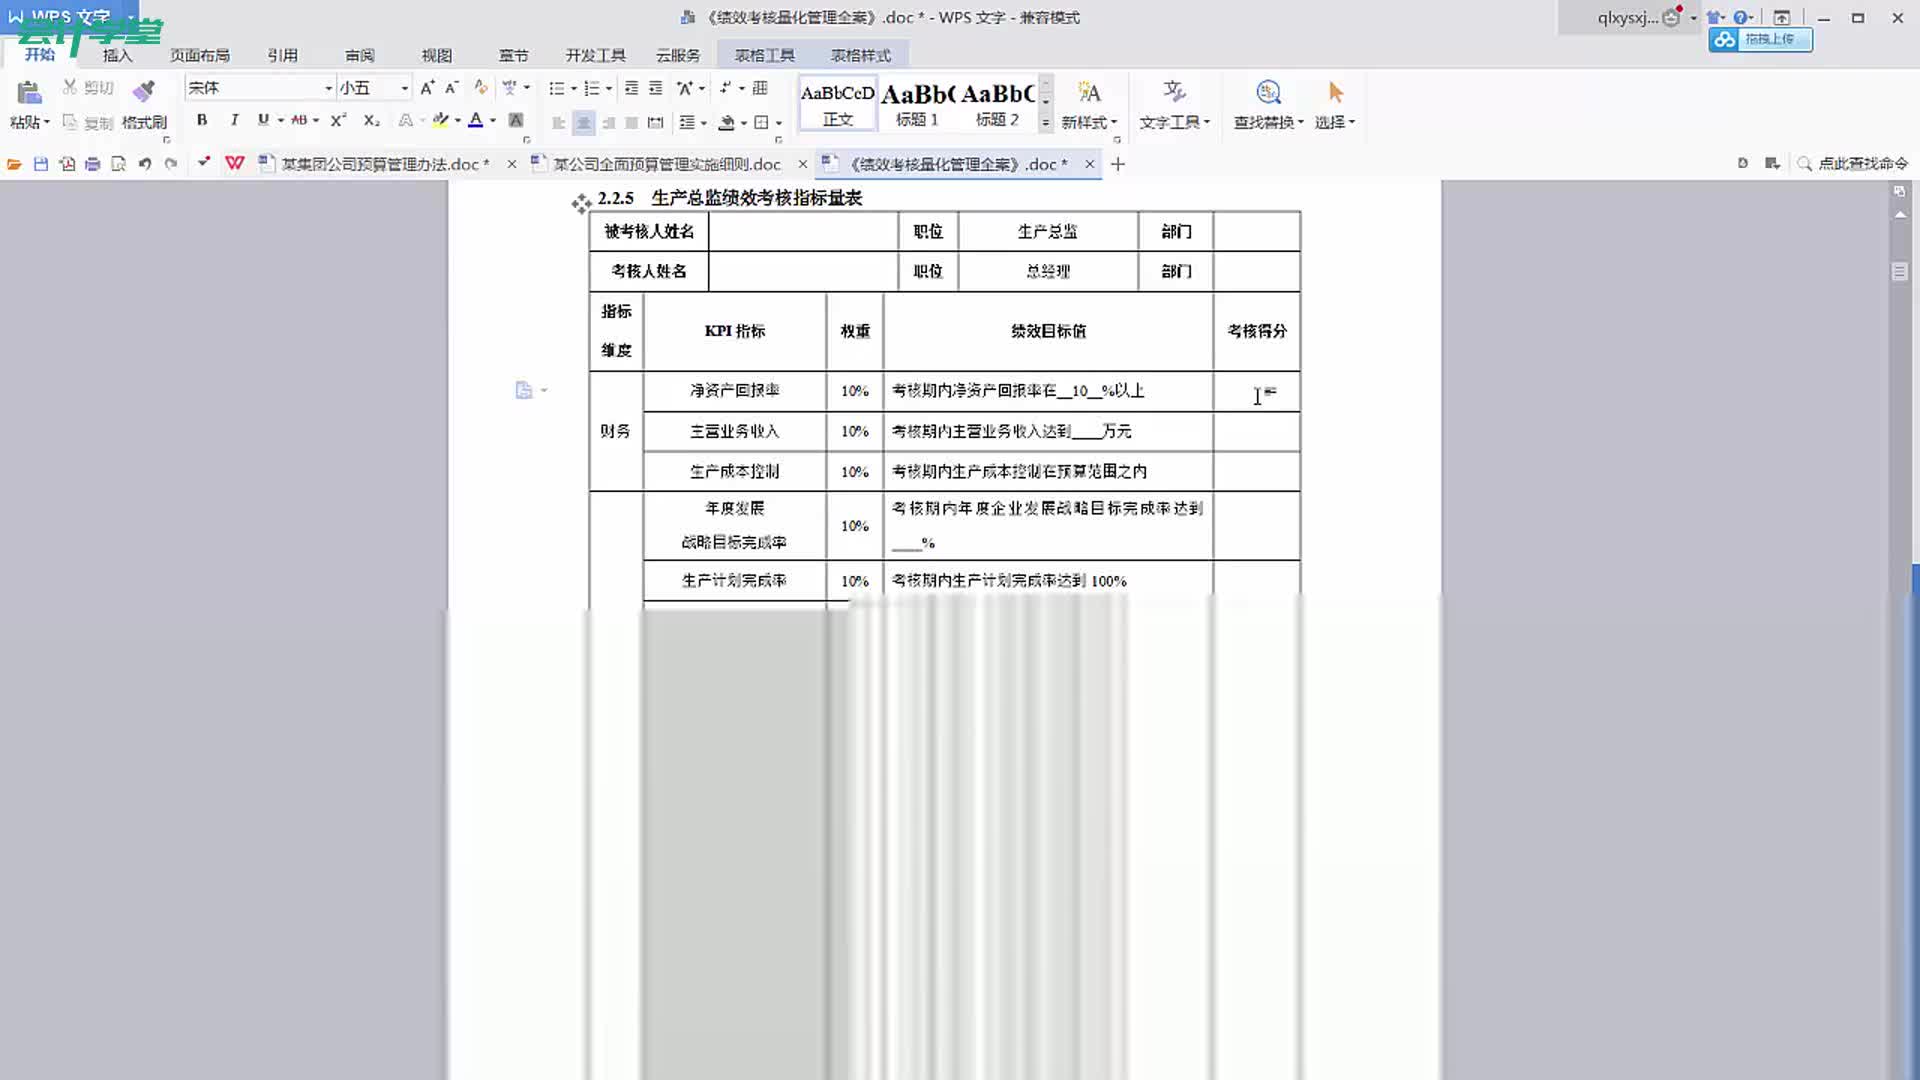This screenshot has width=1920, height=1080.
Task: Open the 表格工具 ribbon tab
Action: click(765, 55)
